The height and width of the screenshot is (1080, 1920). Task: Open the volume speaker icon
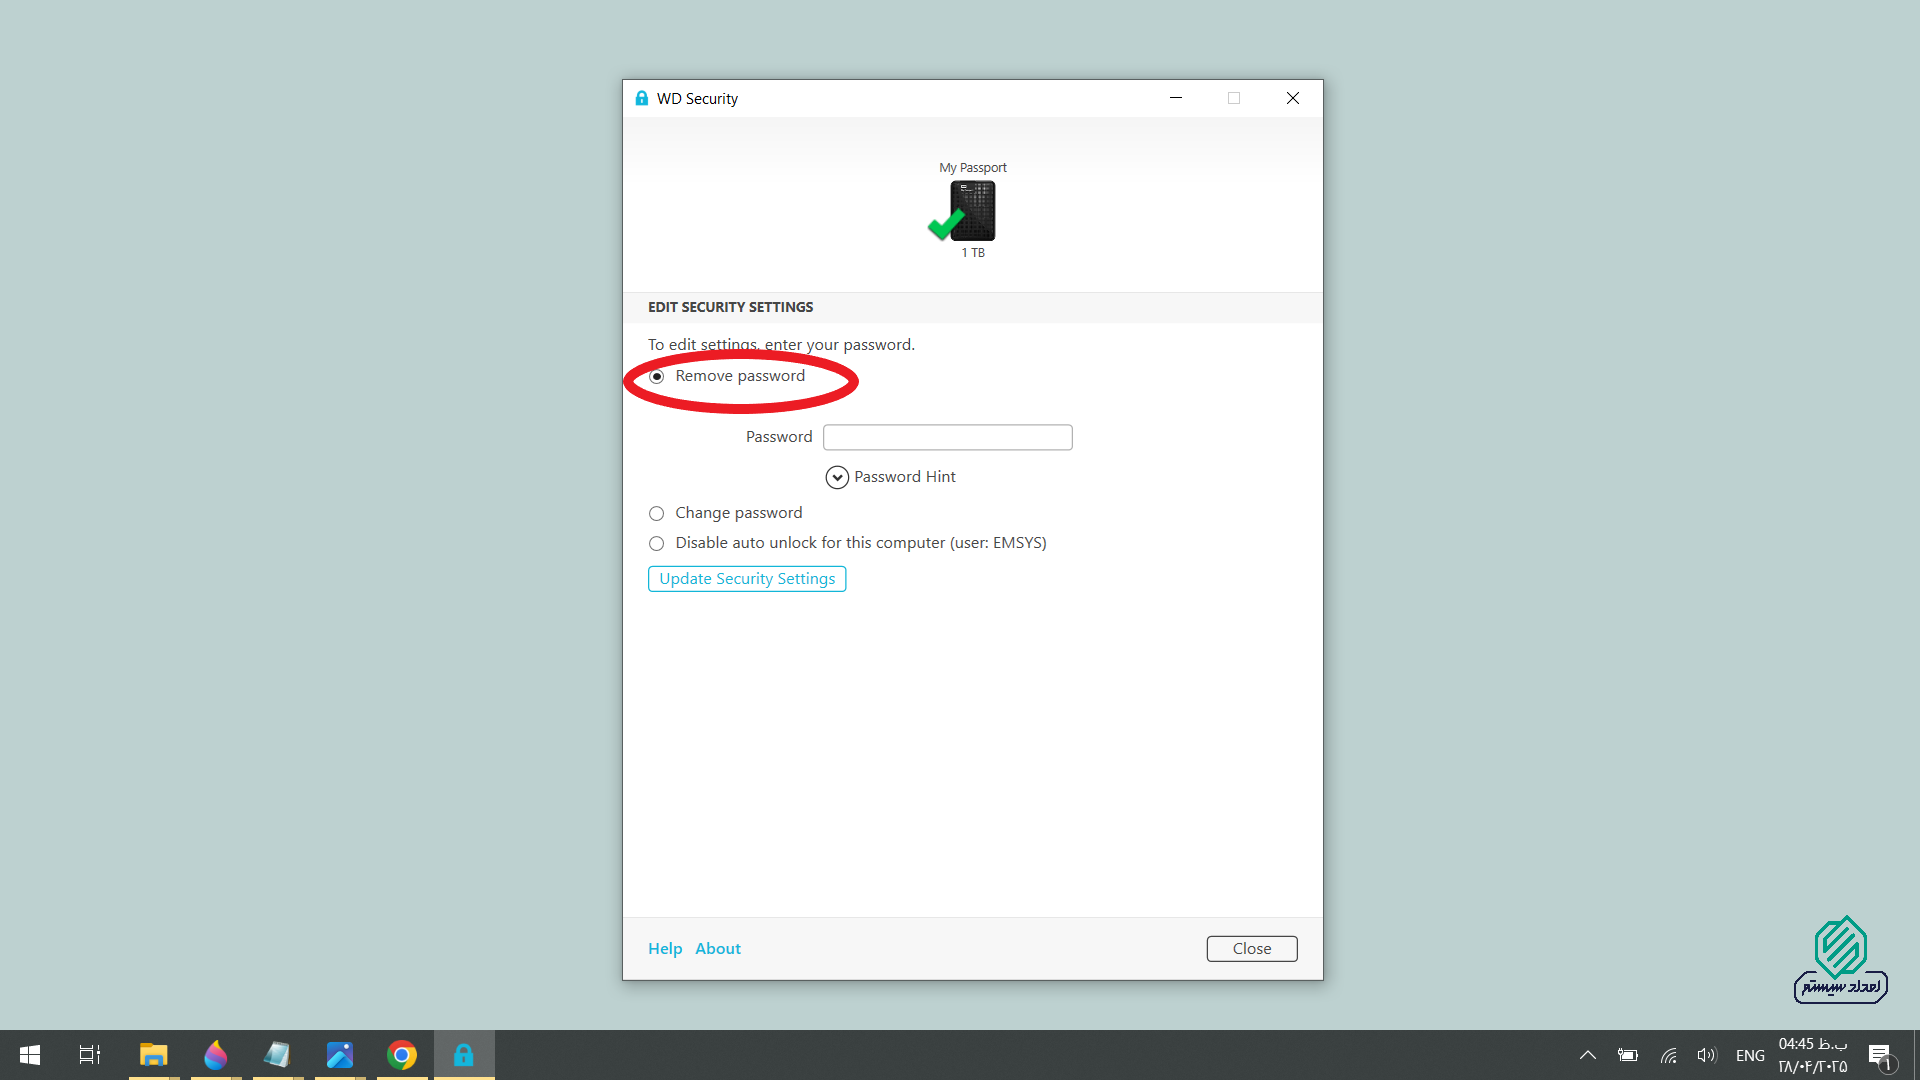(1707, 1055)
